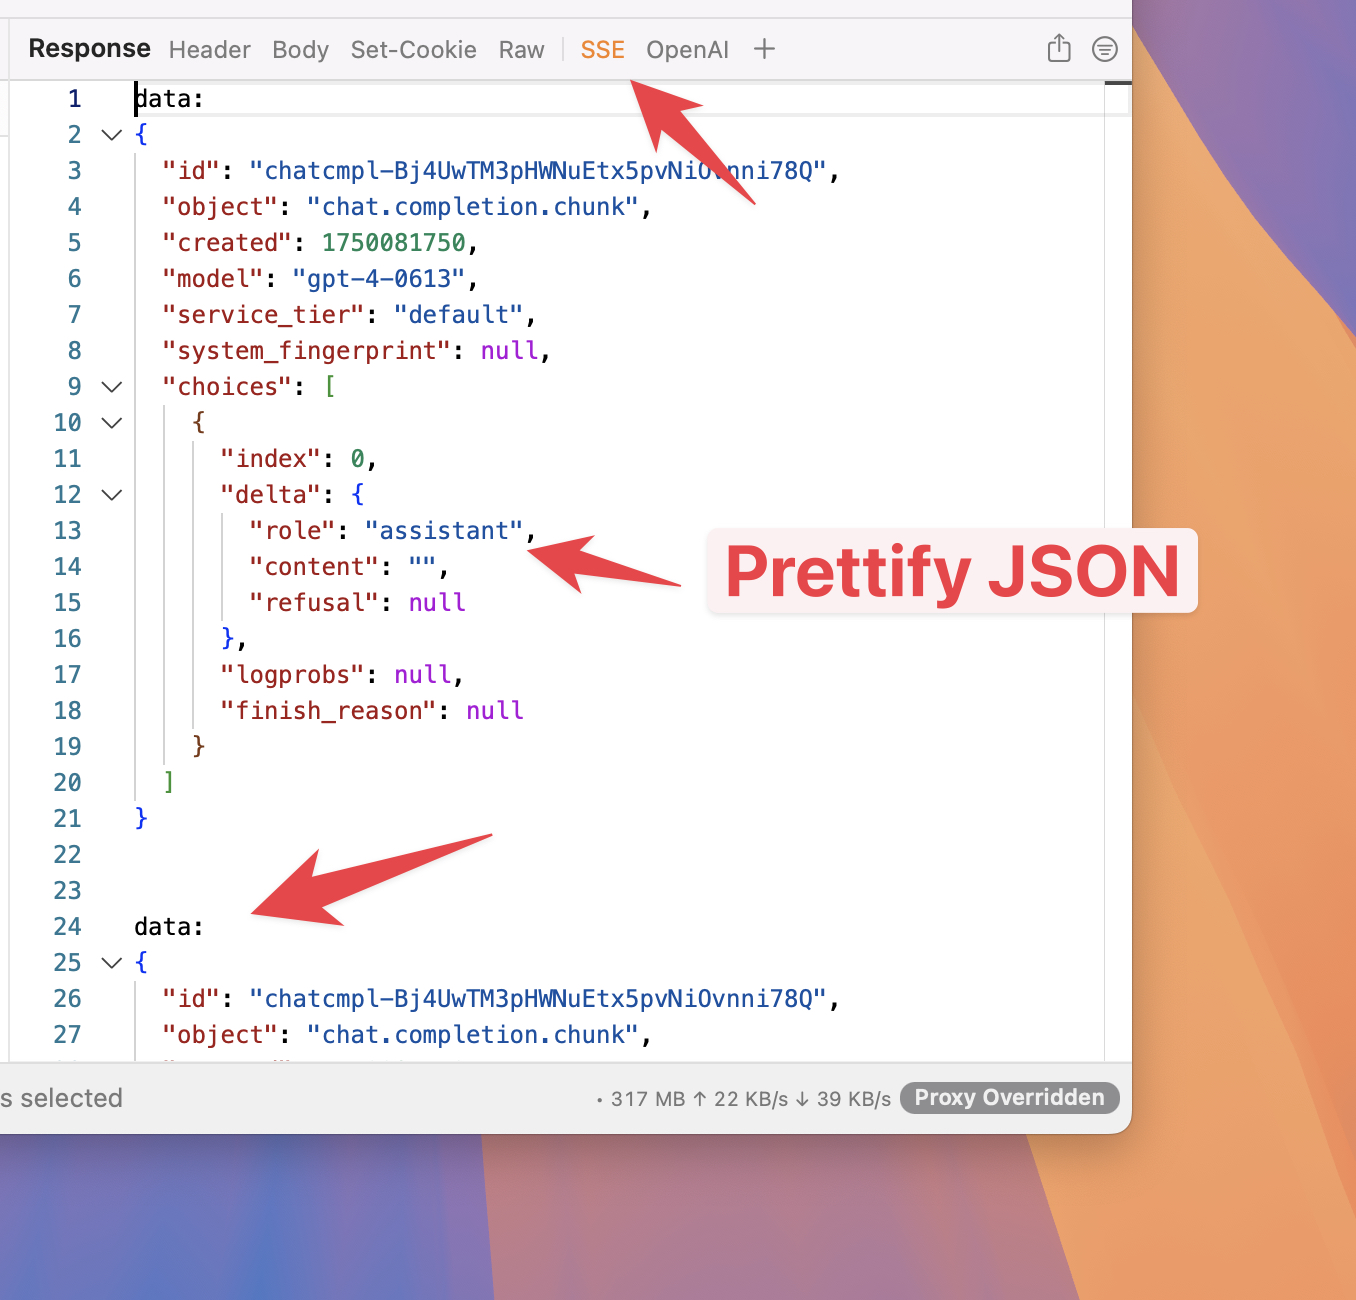This screenshot has height=1300, width=1356.
Task: Click the 22 KB/s upload speed indicator
Action: (741, 1099)
